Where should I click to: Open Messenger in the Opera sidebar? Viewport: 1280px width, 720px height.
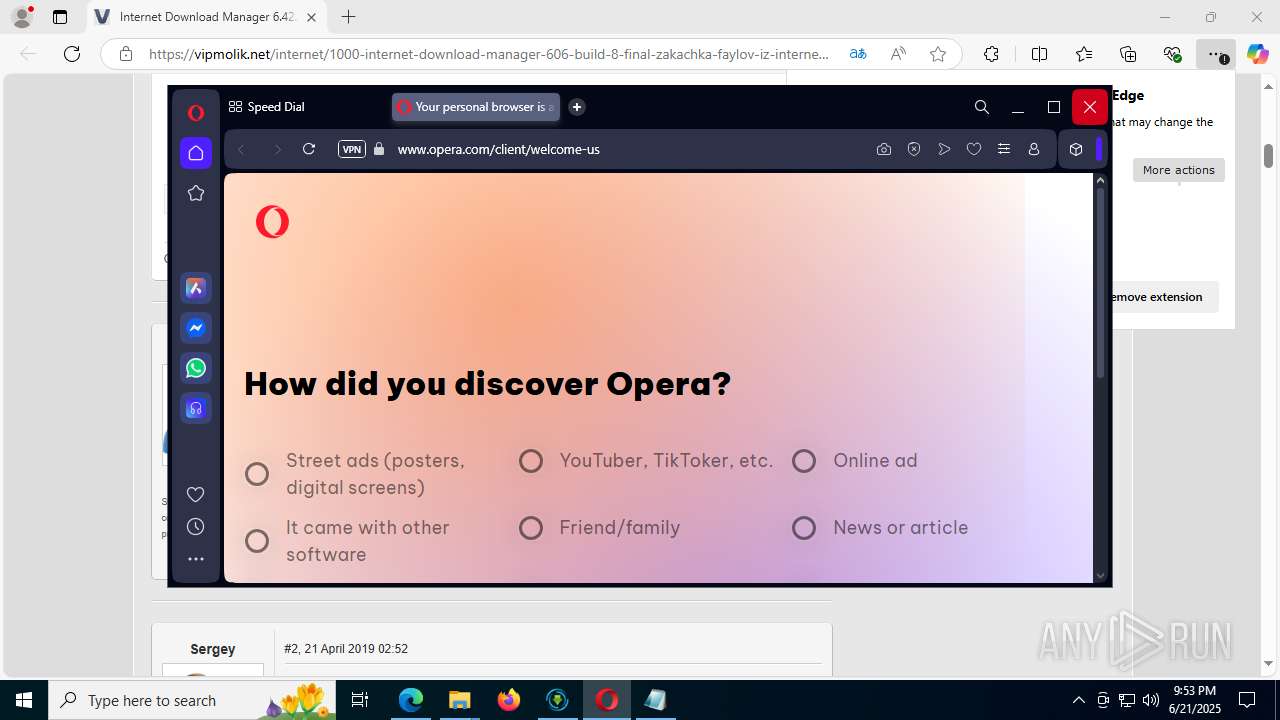(x=196, y=328)
